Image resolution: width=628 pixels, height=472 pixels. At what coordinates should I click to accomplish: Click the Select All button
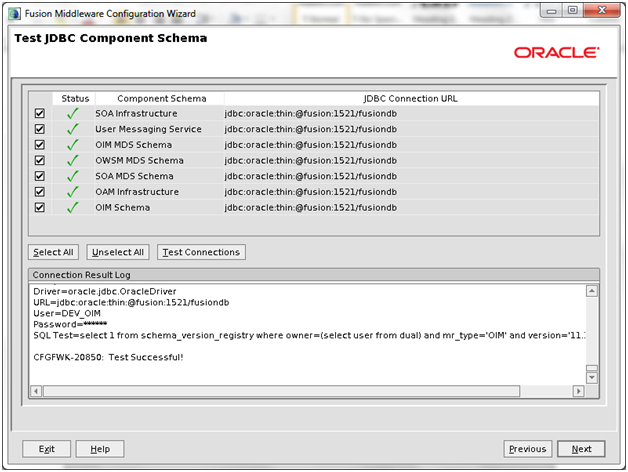[x=53, y=252]
